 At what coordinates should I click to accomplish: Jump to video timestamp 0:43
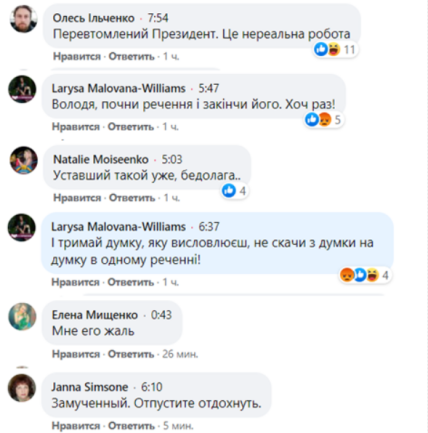[161, 315]
